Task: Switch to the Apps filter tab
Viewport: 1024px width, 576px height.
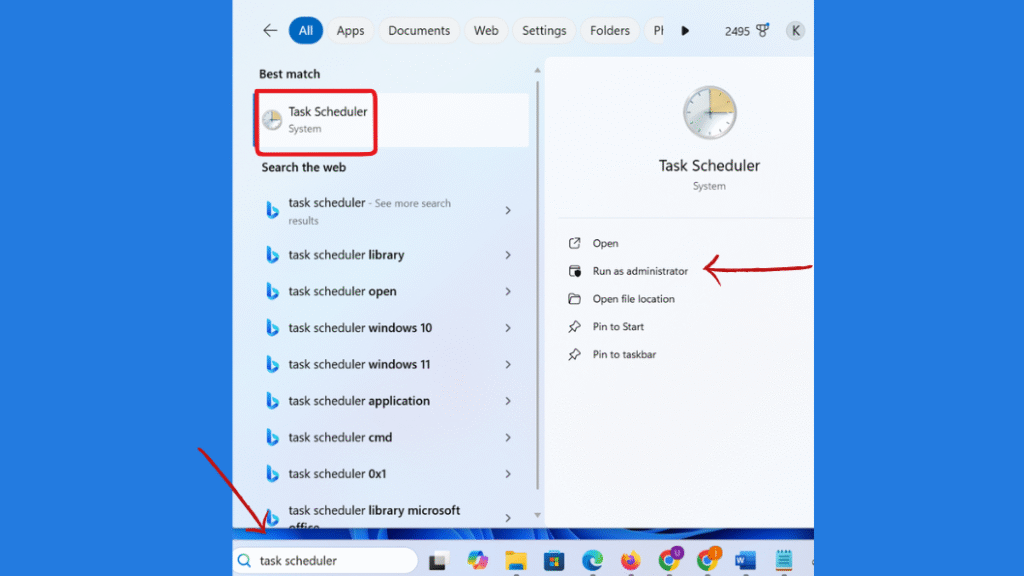Action: pyautogui.click(x=350, y=31)
